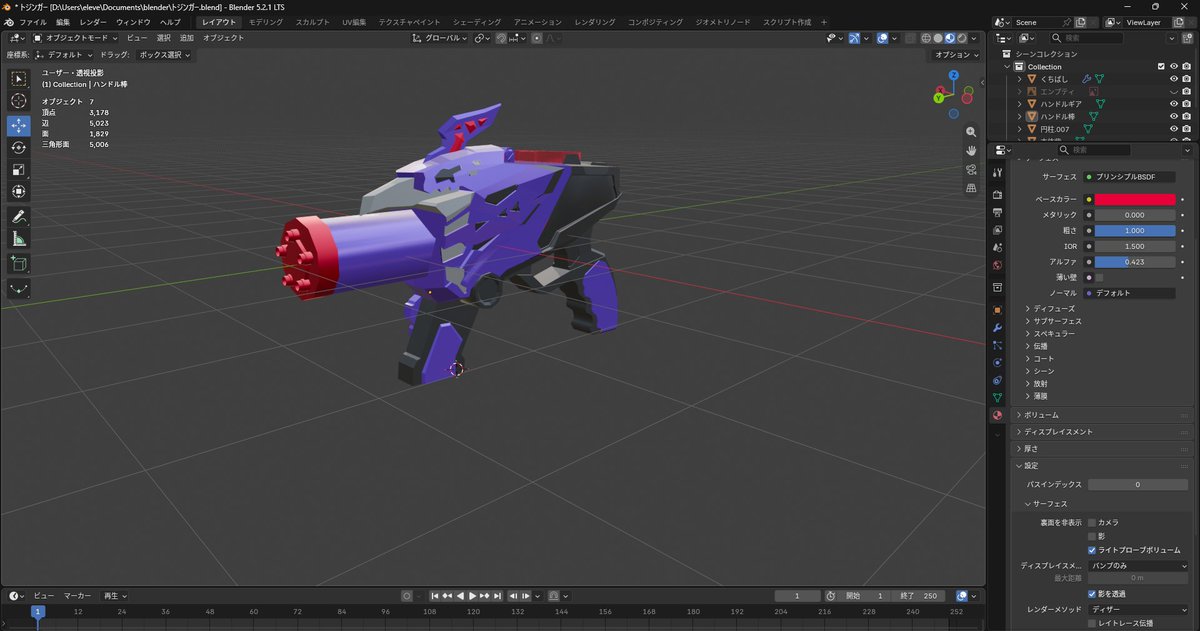Switch perspective/orthographic grid icon

971,188
